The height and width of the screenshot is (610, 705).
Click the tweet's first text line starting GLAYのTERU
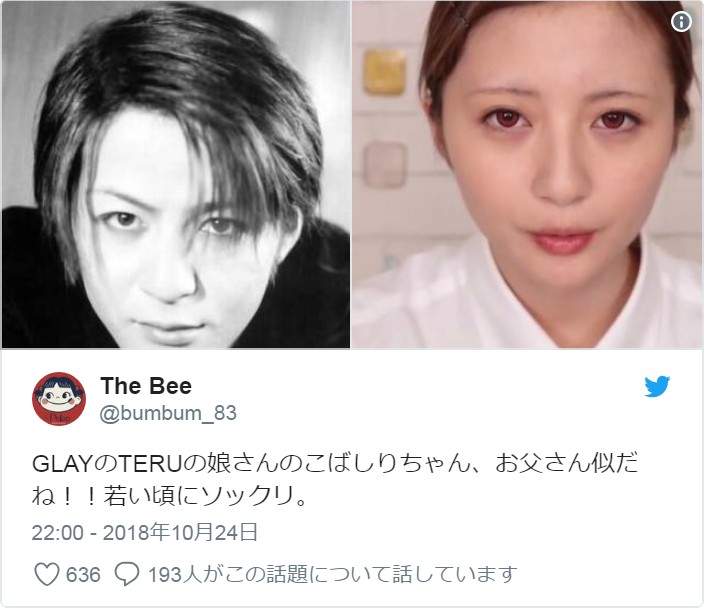click(x=335, y=463)
